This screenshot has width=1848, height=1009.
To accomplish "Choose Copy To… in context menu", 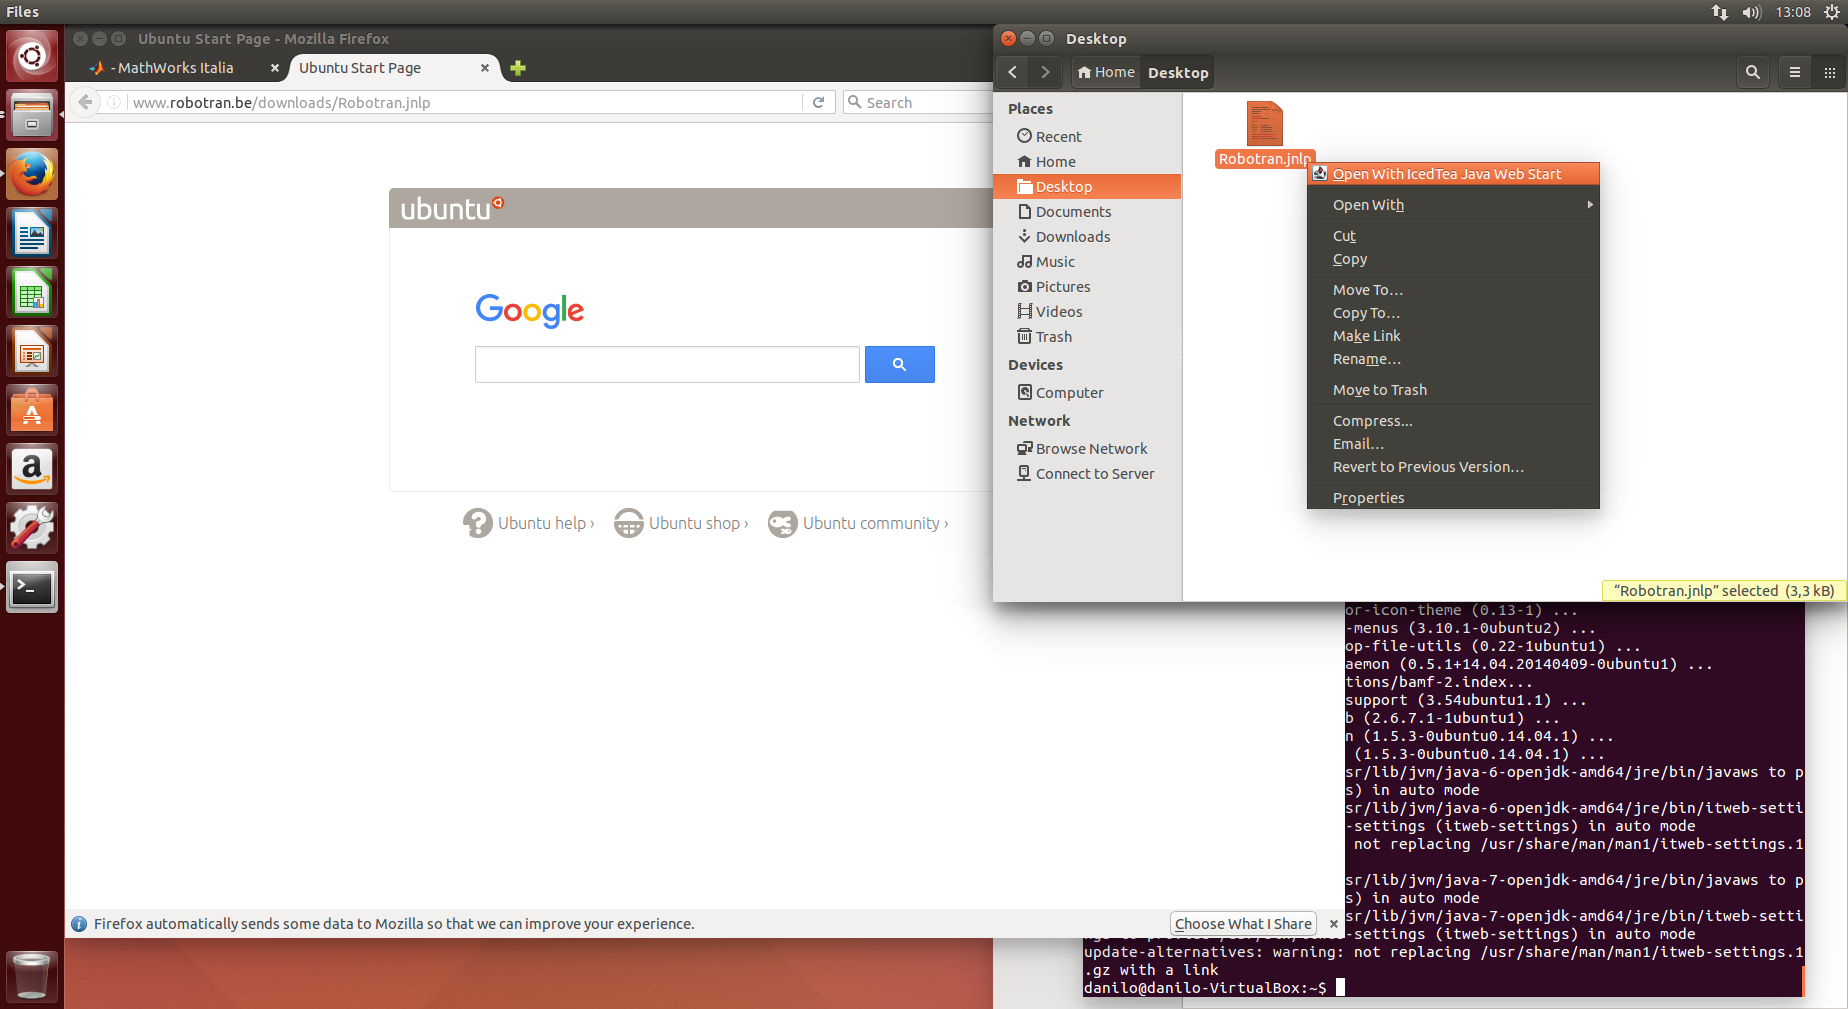I will tap(1453, 313).
